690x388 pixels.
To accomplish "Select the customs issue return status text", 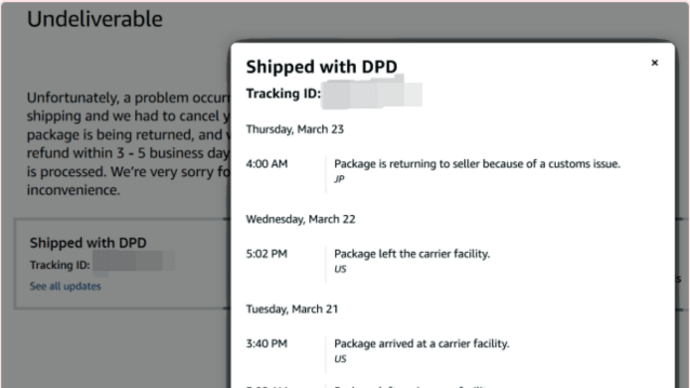I will (477, 164).
